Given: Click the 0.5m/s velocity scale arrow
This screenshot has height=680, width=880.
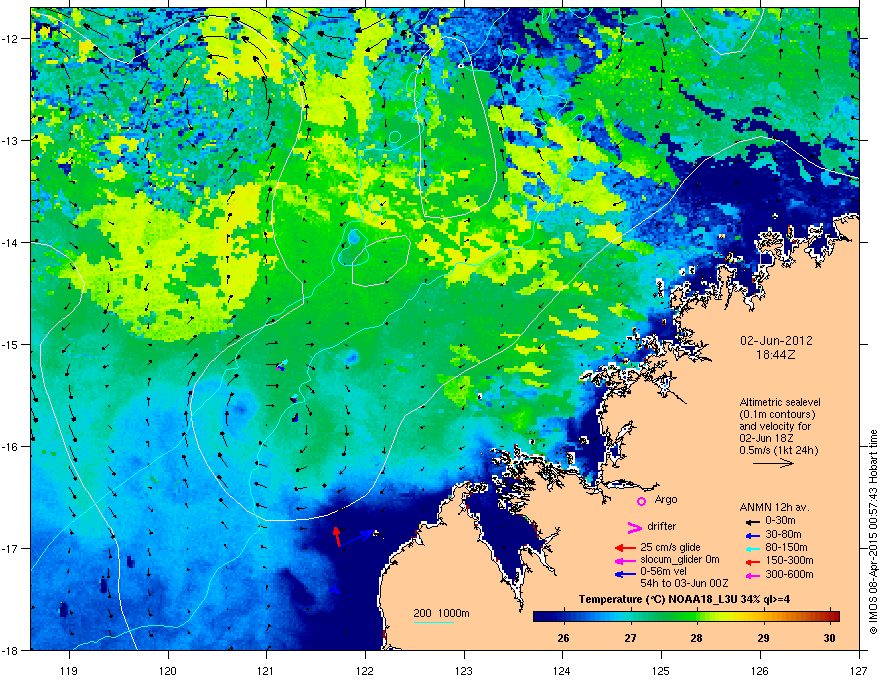Looking at the screenshot, I should pos(773,463).
